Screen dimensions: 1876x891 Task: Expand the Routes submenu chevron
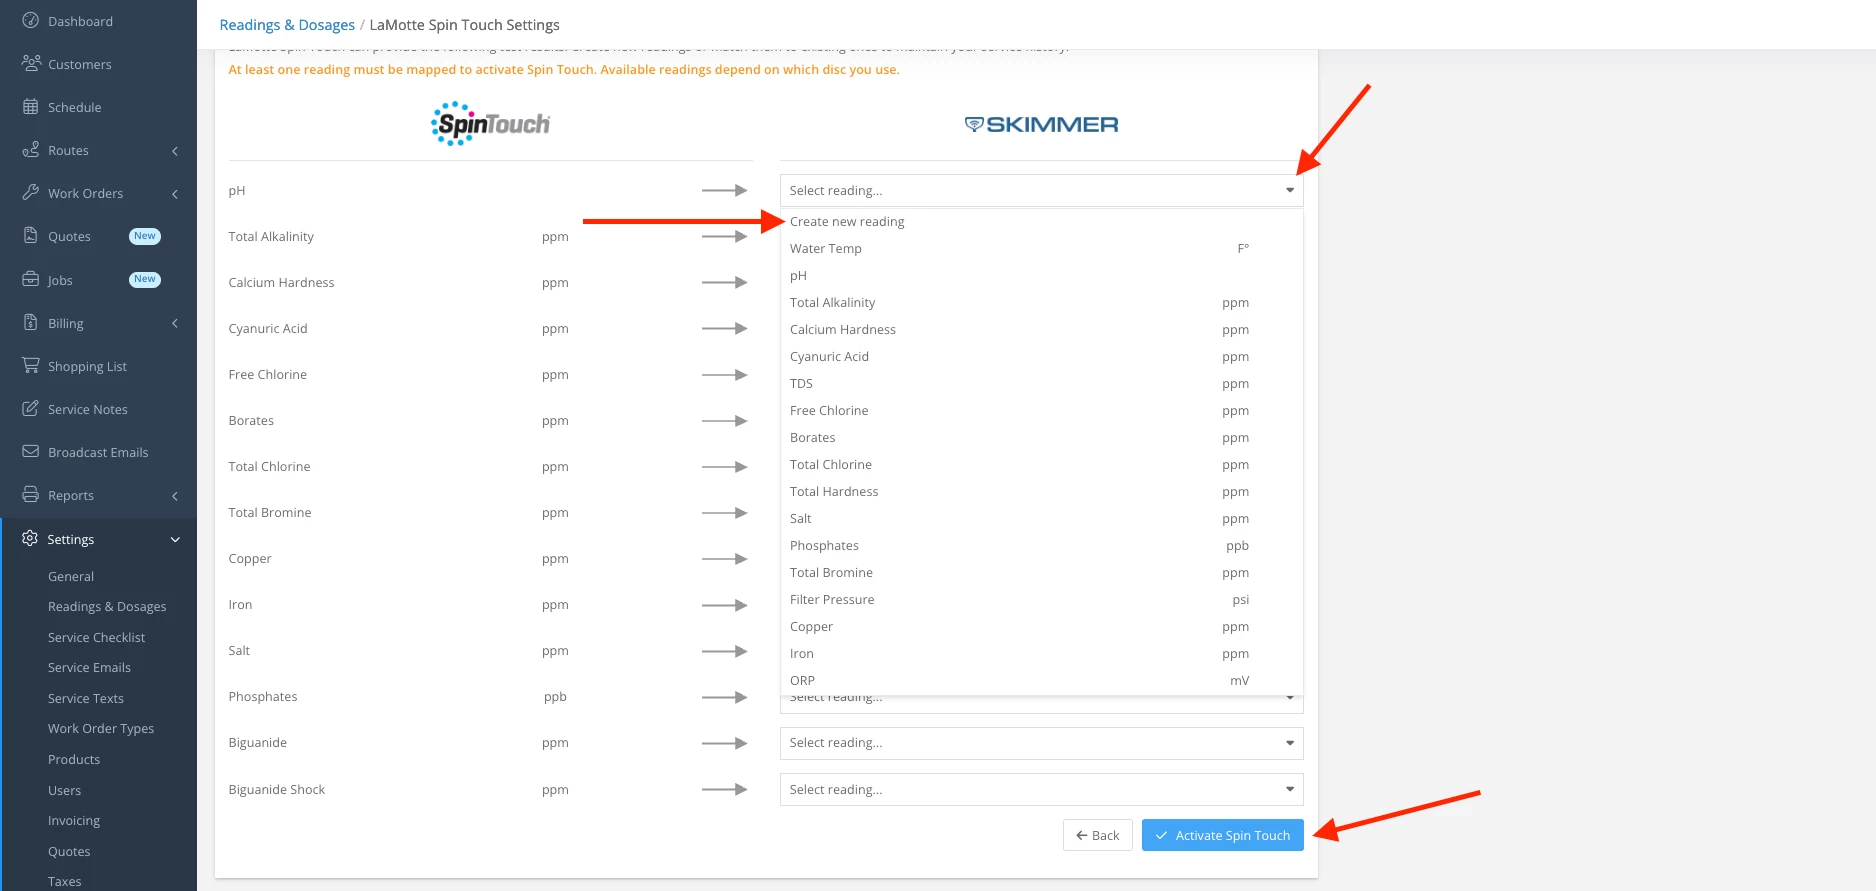click(175, 151)
